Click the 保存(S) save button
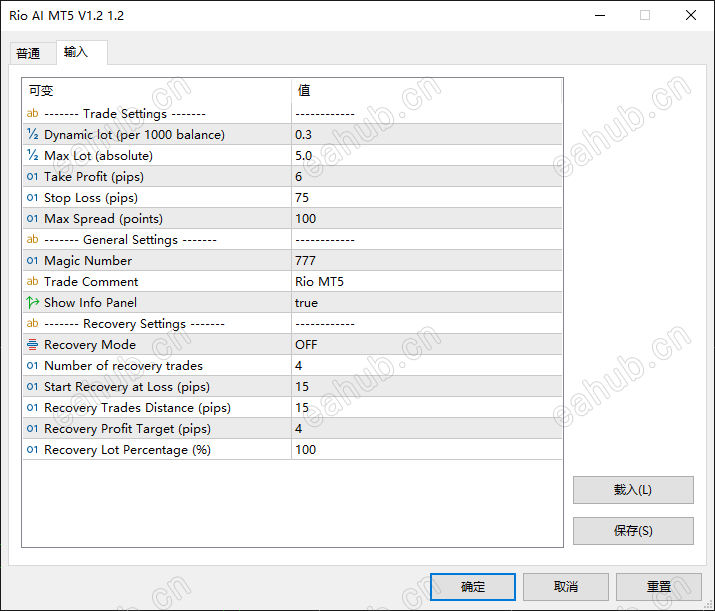Screen dimensions: 715x611 coord(633,531)
